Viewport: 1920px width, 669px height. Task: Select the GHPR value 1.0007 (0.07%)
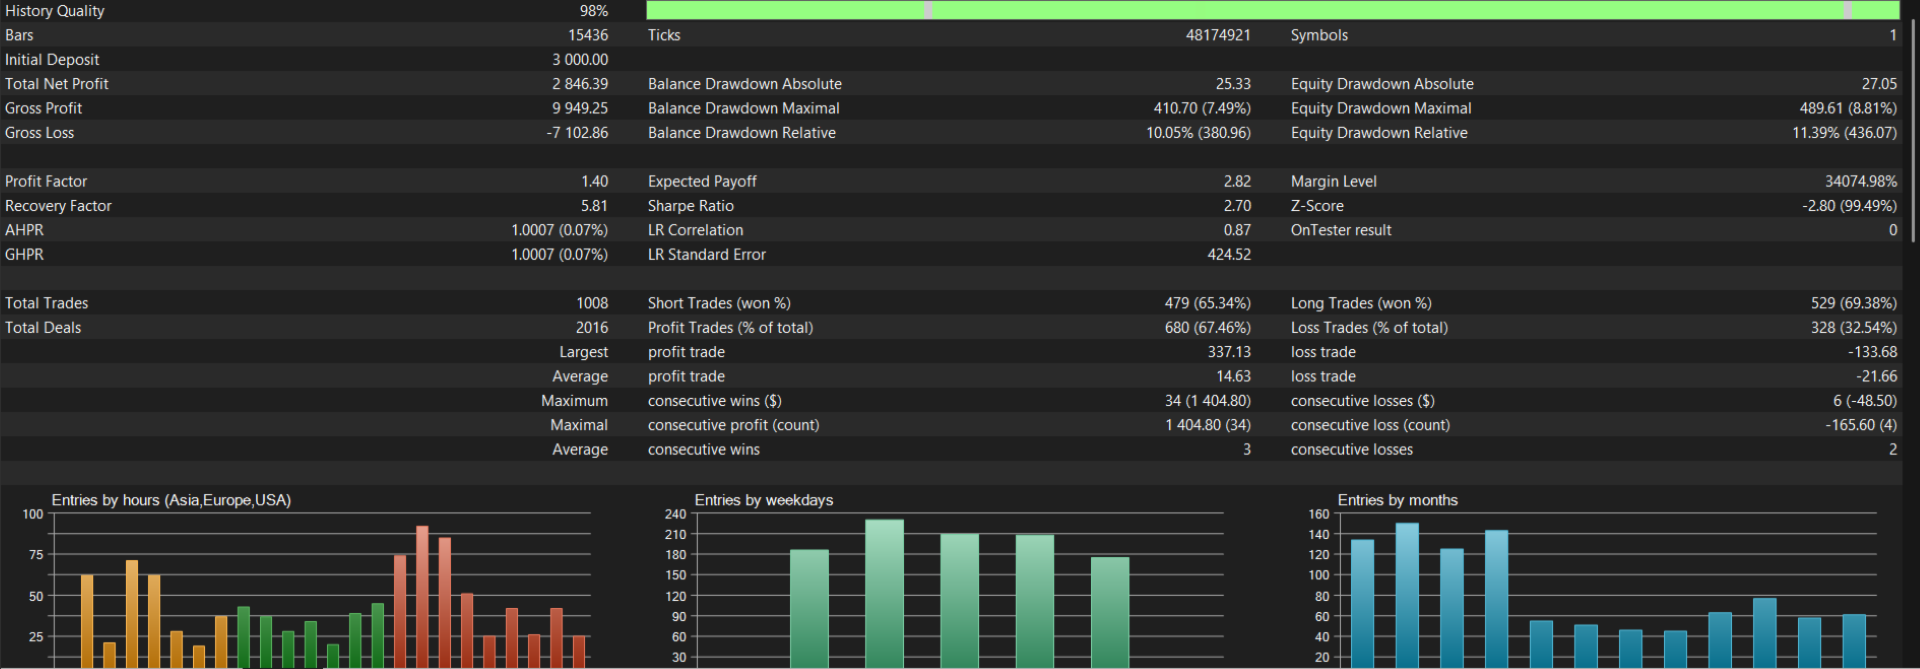[559, 254]
